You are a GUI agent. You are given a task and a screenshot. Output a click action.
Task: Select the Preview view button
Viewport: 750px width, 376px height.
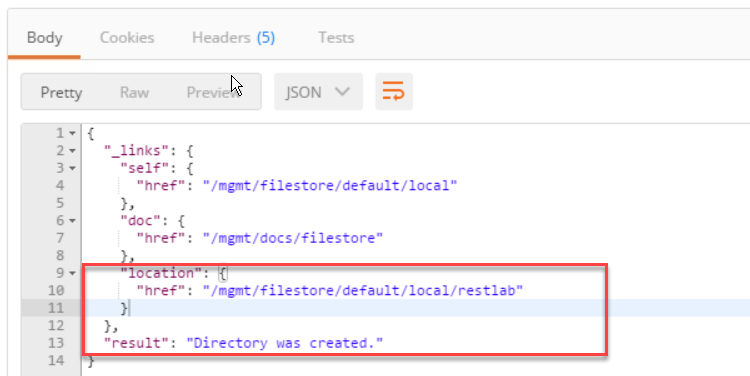[213, 92]
